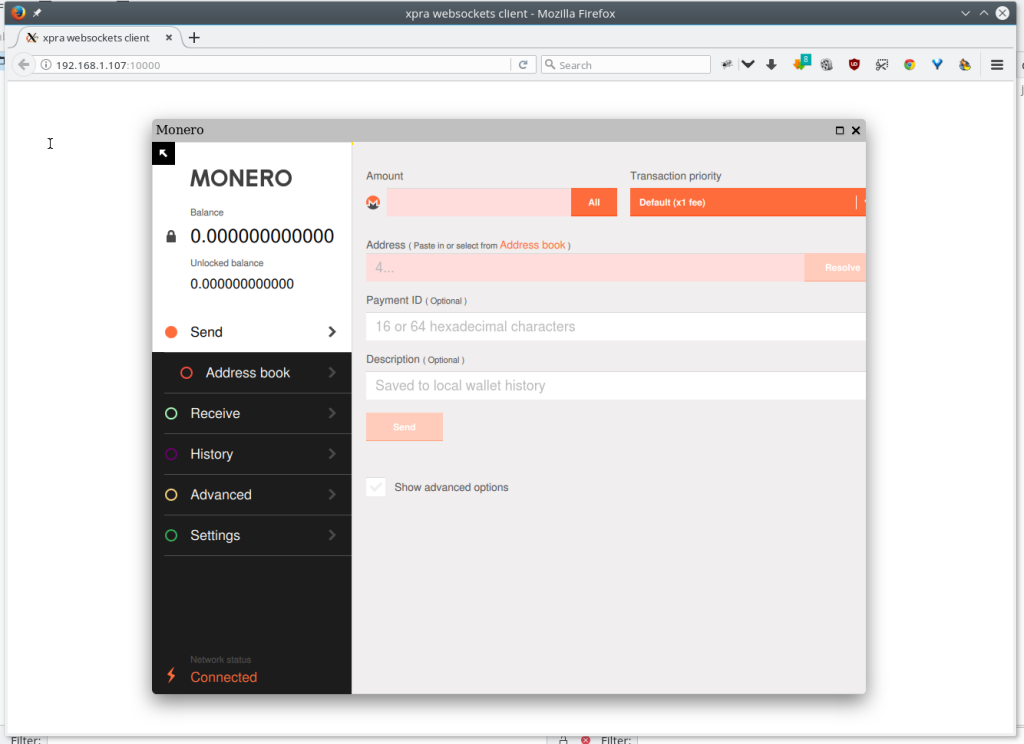Click the Unlocked balance value
Screen dimensions: 1024x744
pyautogui.click(x=242, y=283)
